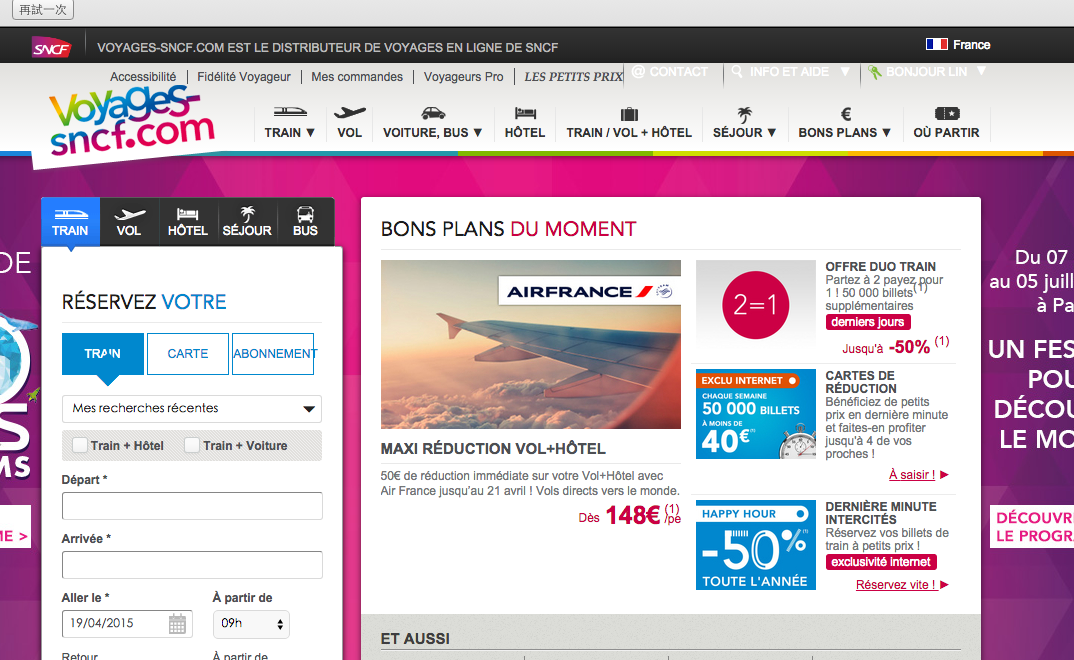The height and width of the screenshot is (660, 1074).
Task: Click into the Départ input field
Action: [x=192, y=506]
